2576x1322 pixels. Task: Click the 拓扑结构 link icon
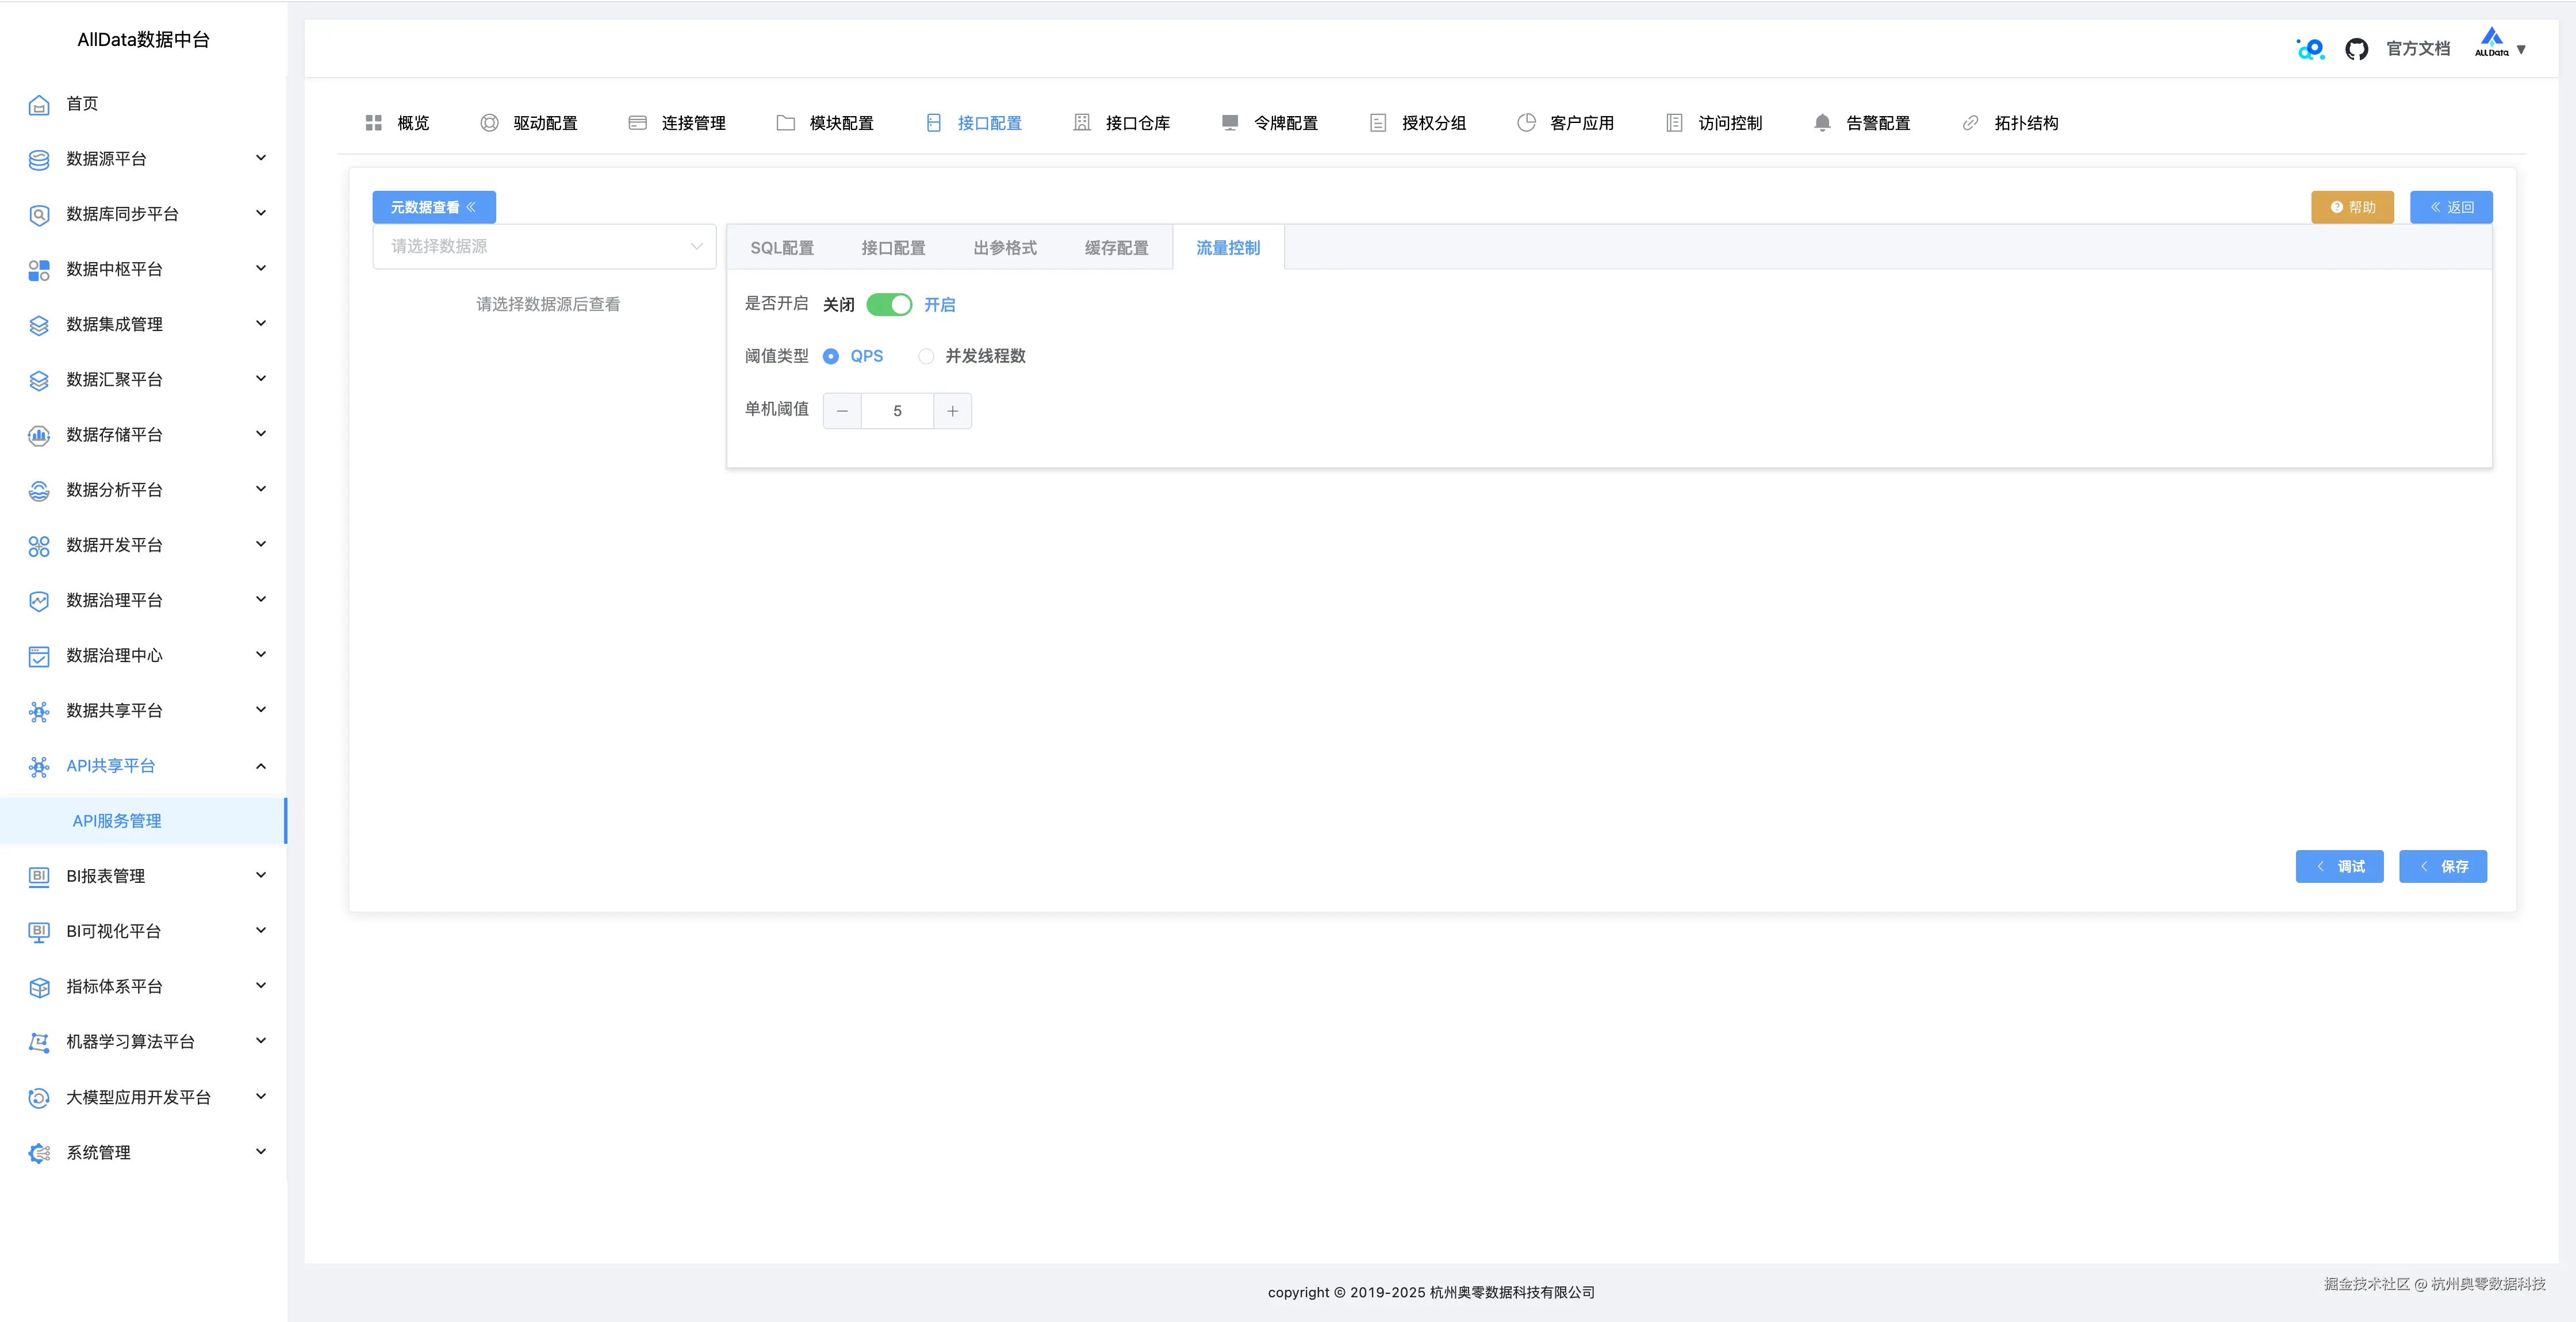(x=1970, y=123)
